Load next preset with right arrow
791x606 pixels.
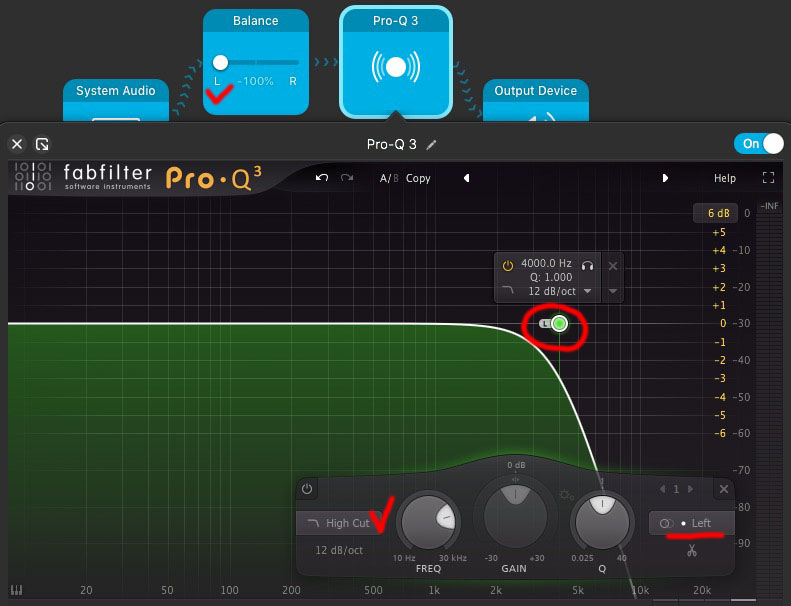pos(665,178)
